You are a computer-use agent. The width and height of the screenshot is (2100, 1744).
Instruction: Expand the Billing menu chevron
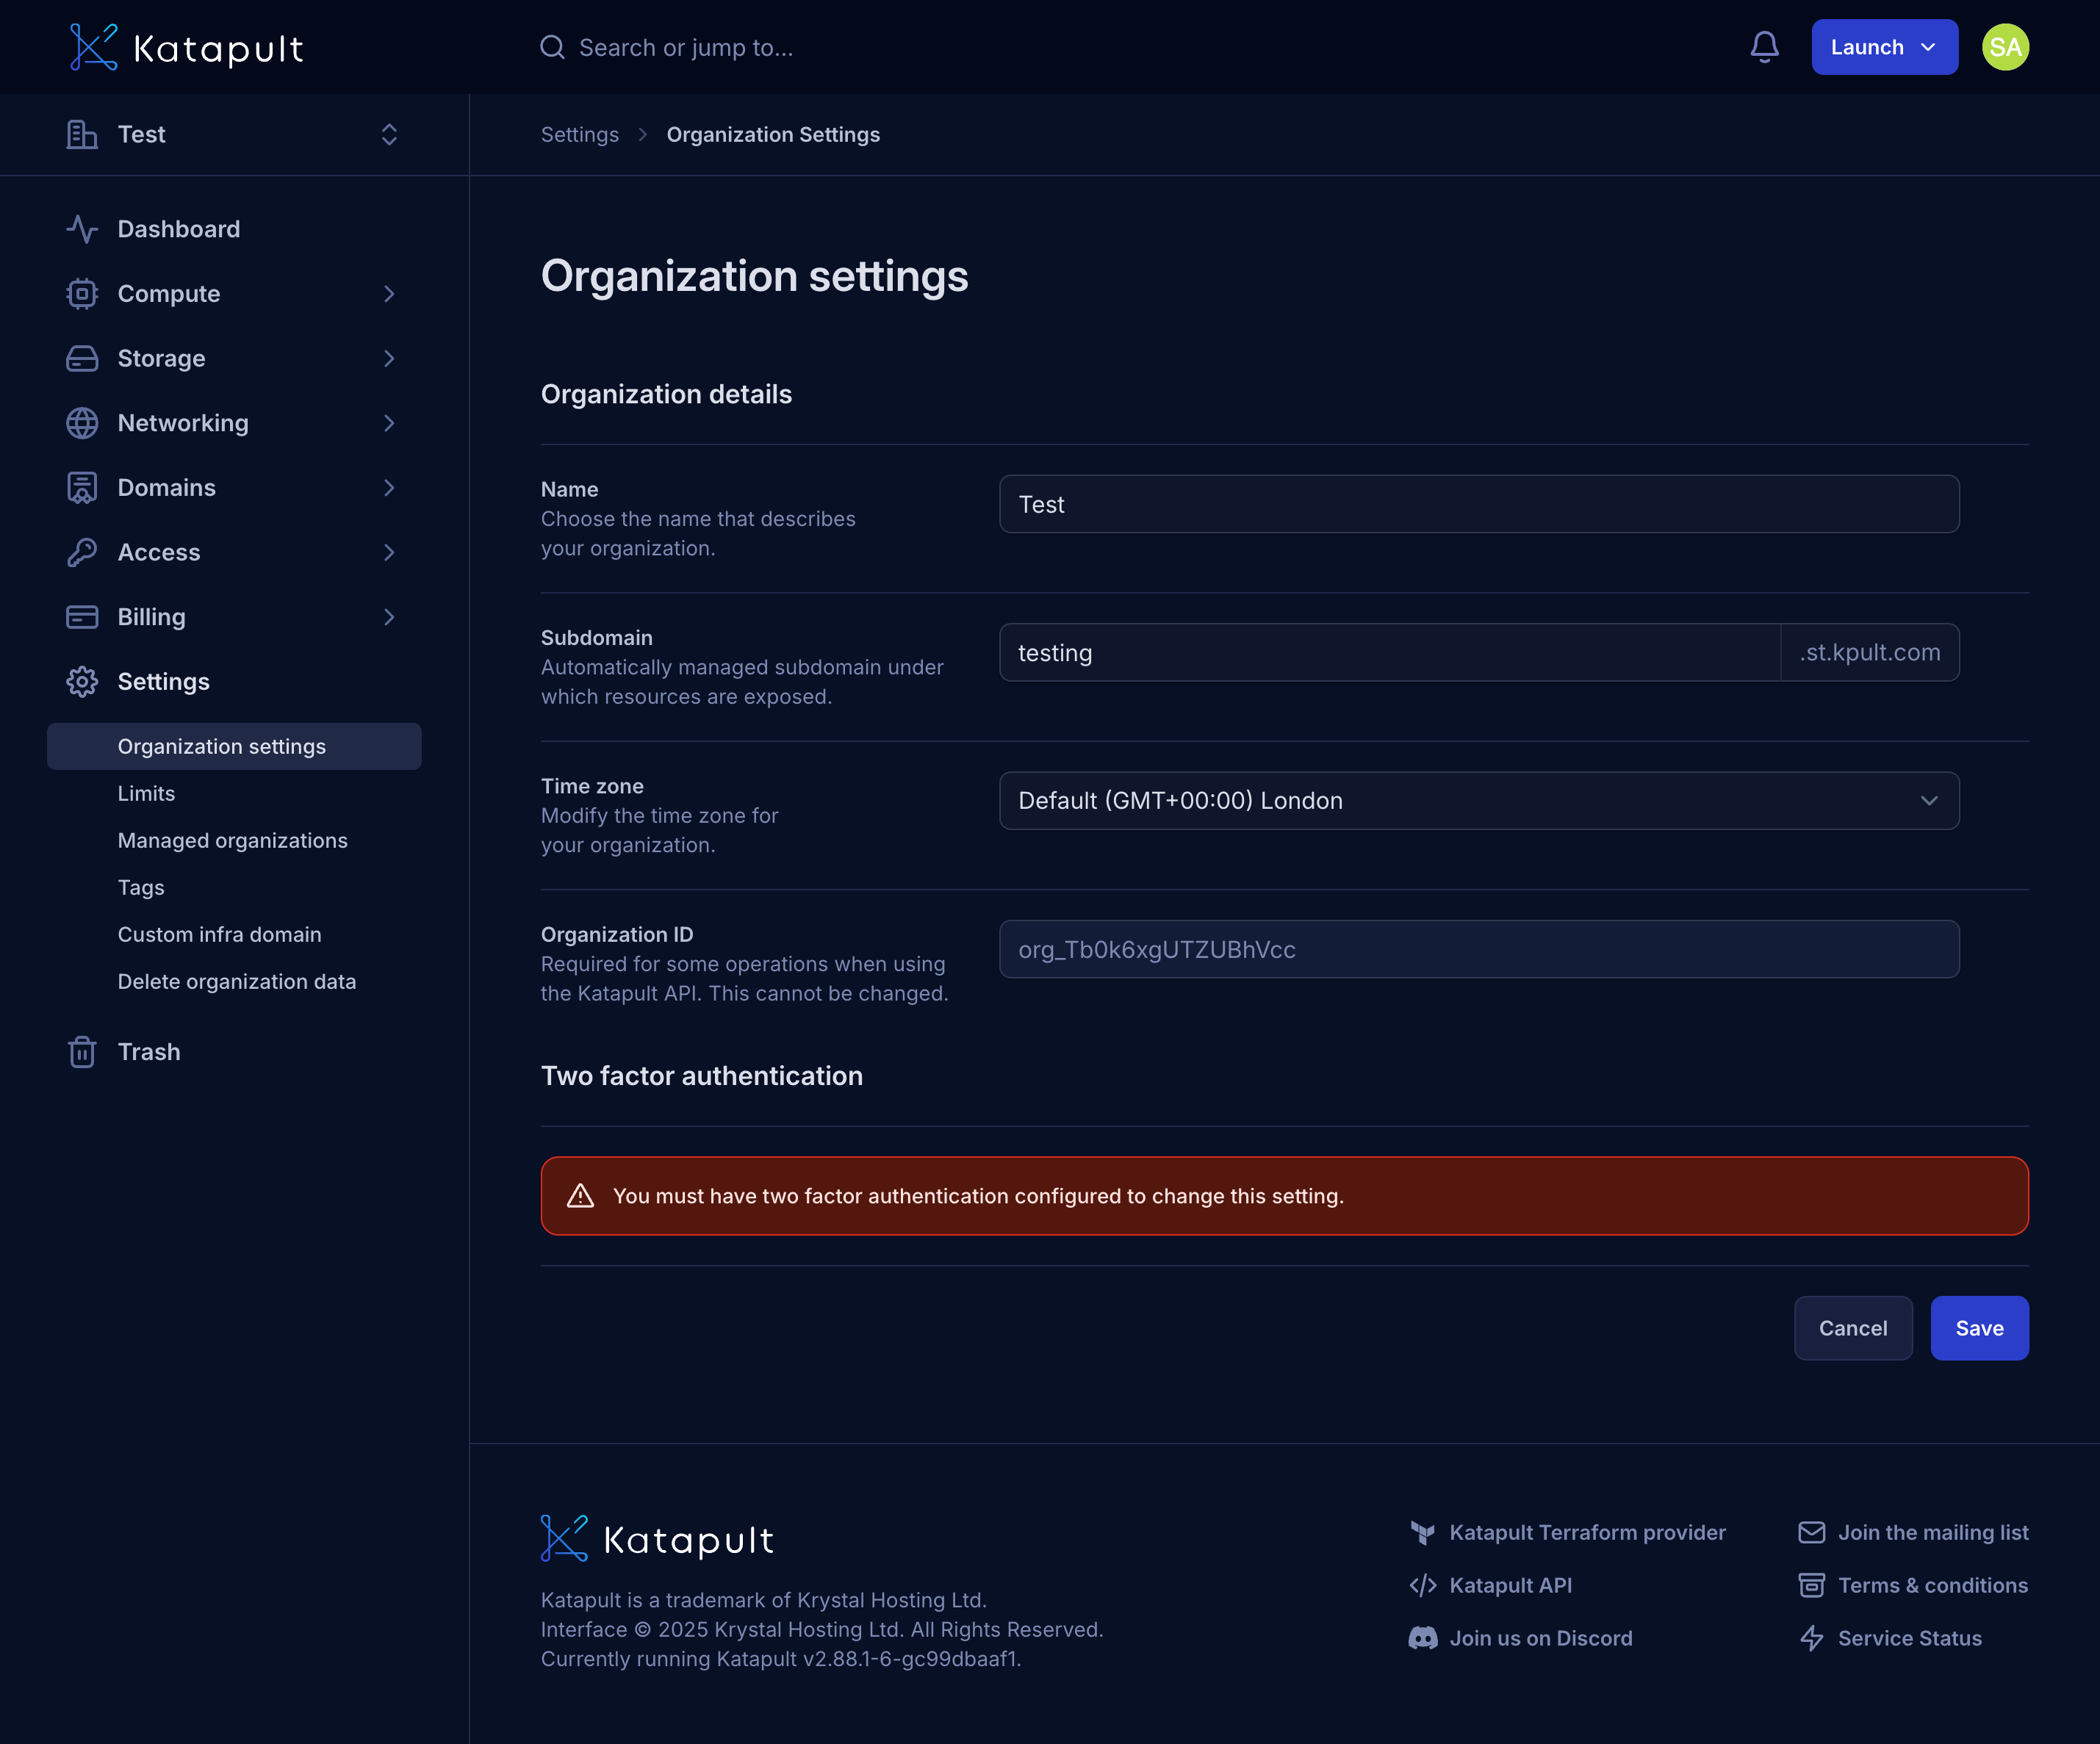click(x=389, y=617)
